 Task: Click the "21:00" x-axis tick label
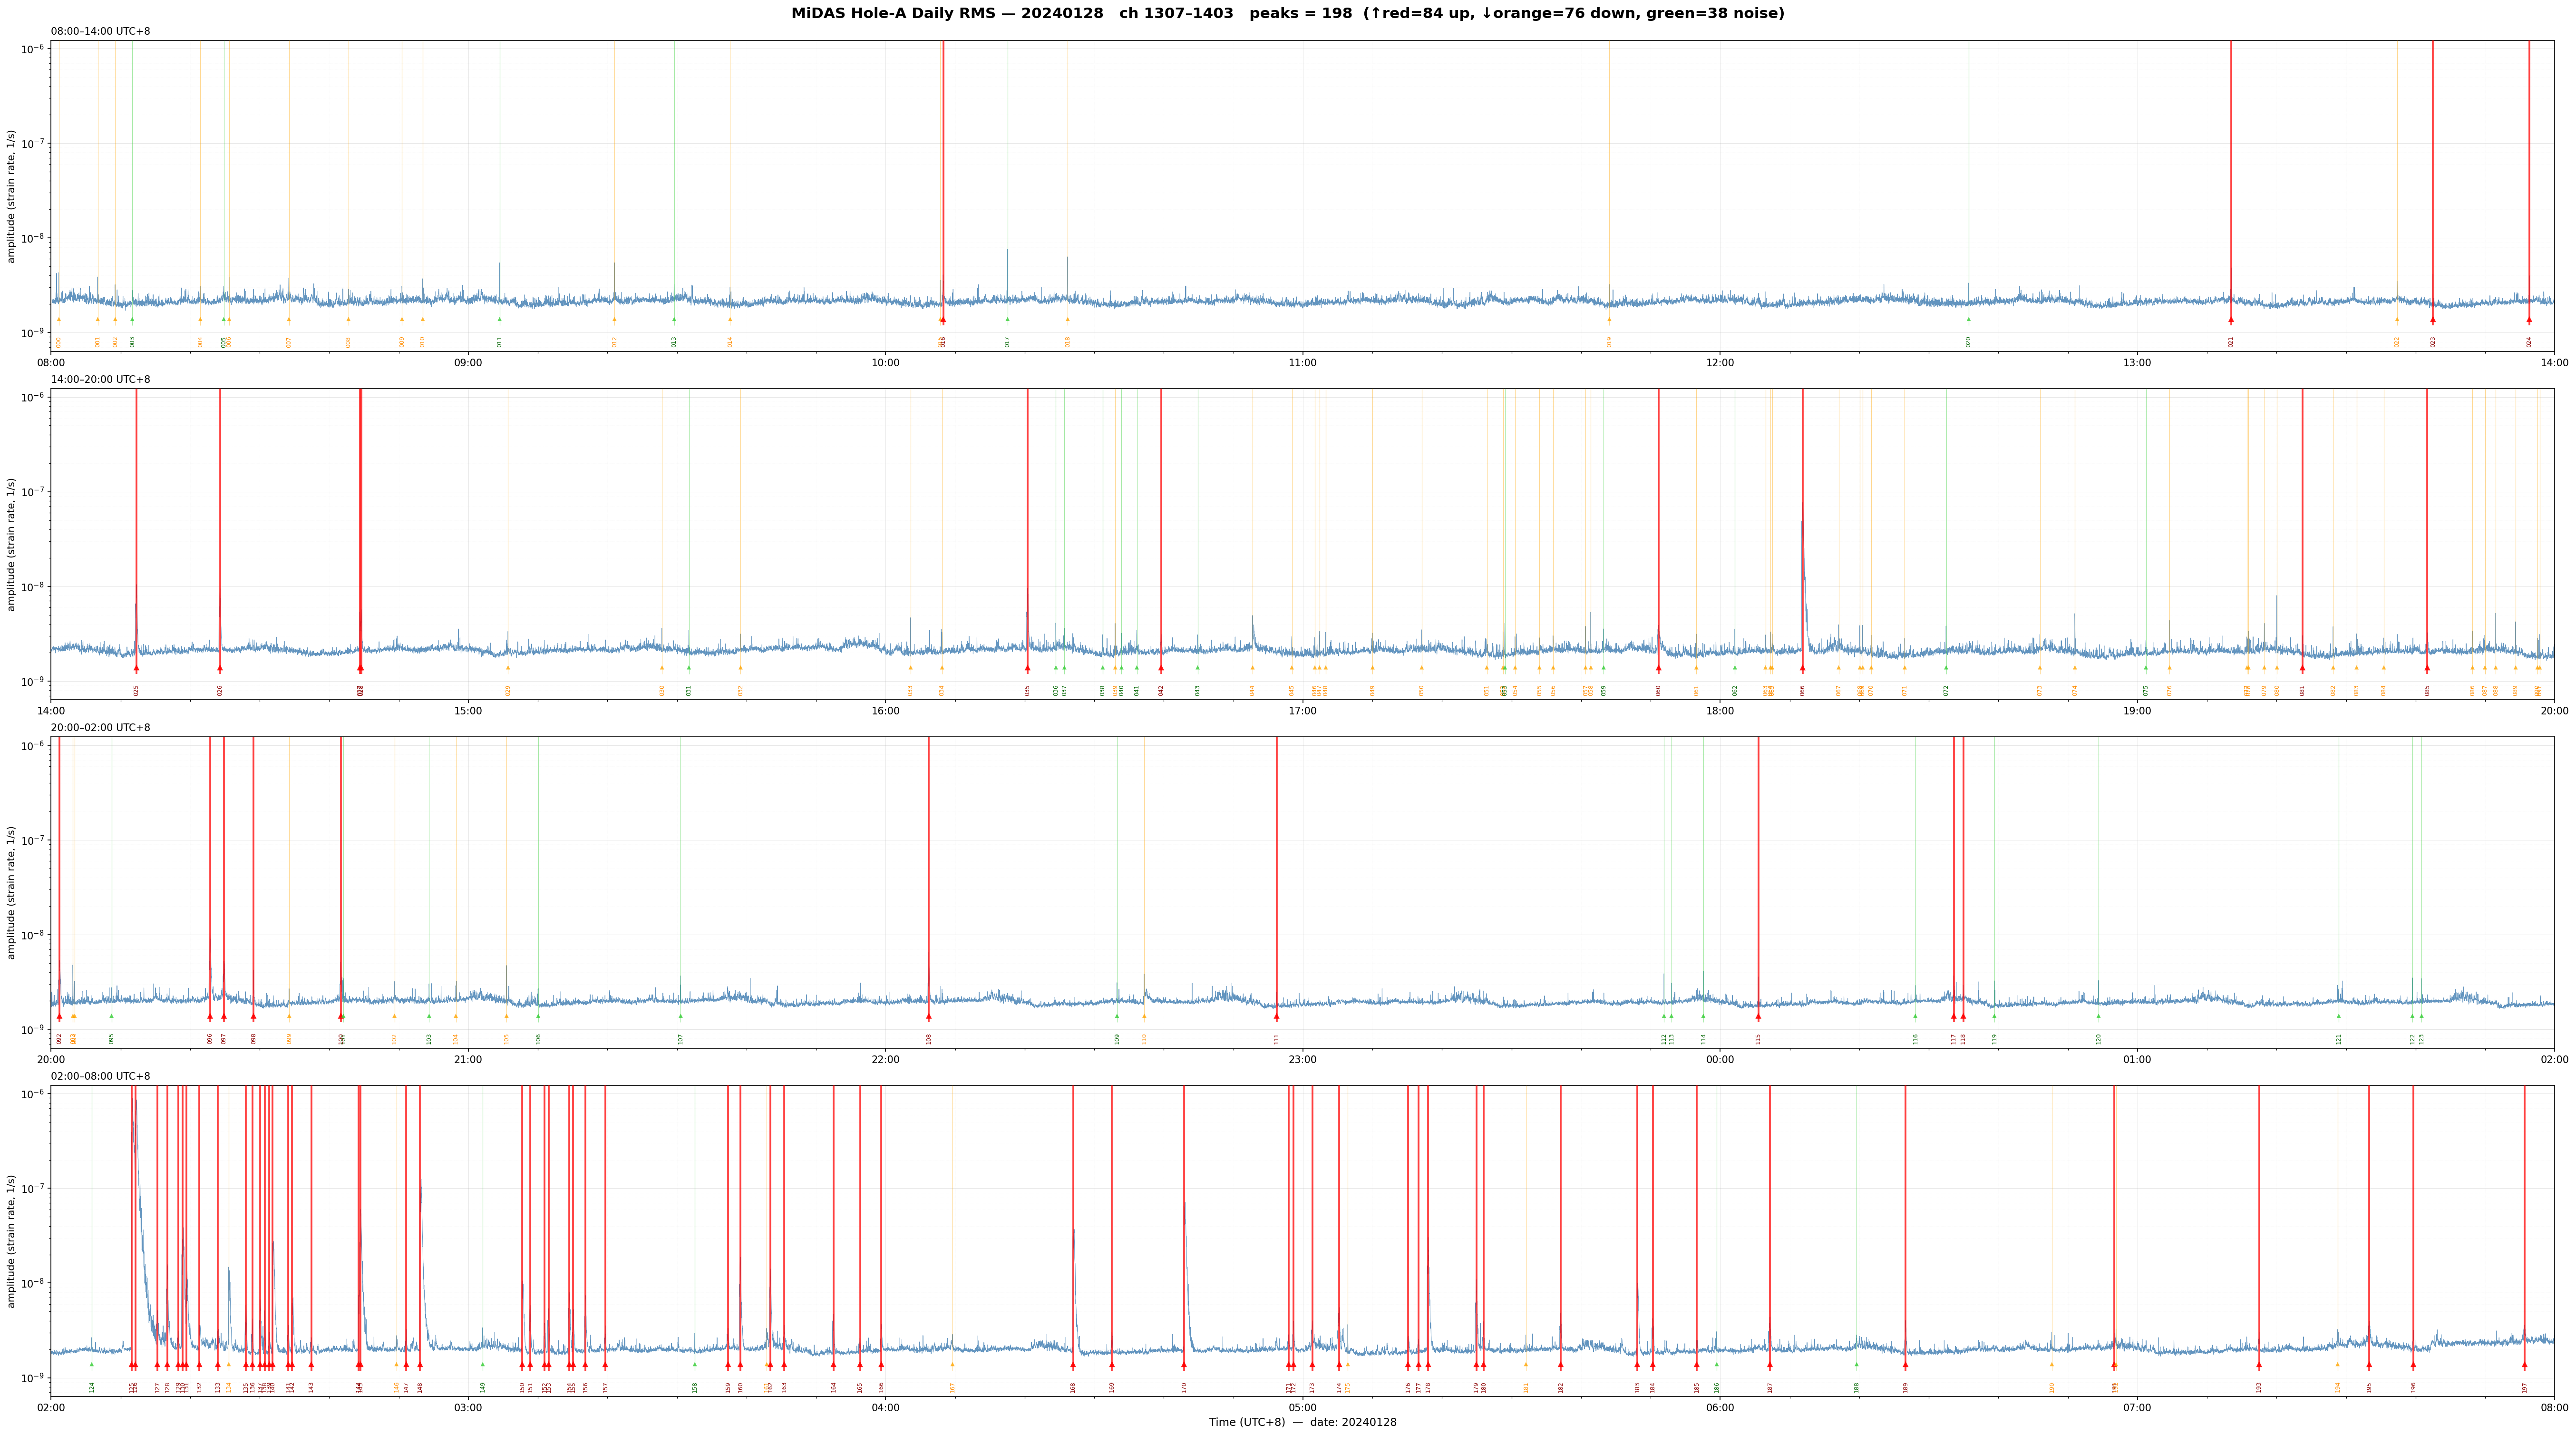[x=468, y=1059]
